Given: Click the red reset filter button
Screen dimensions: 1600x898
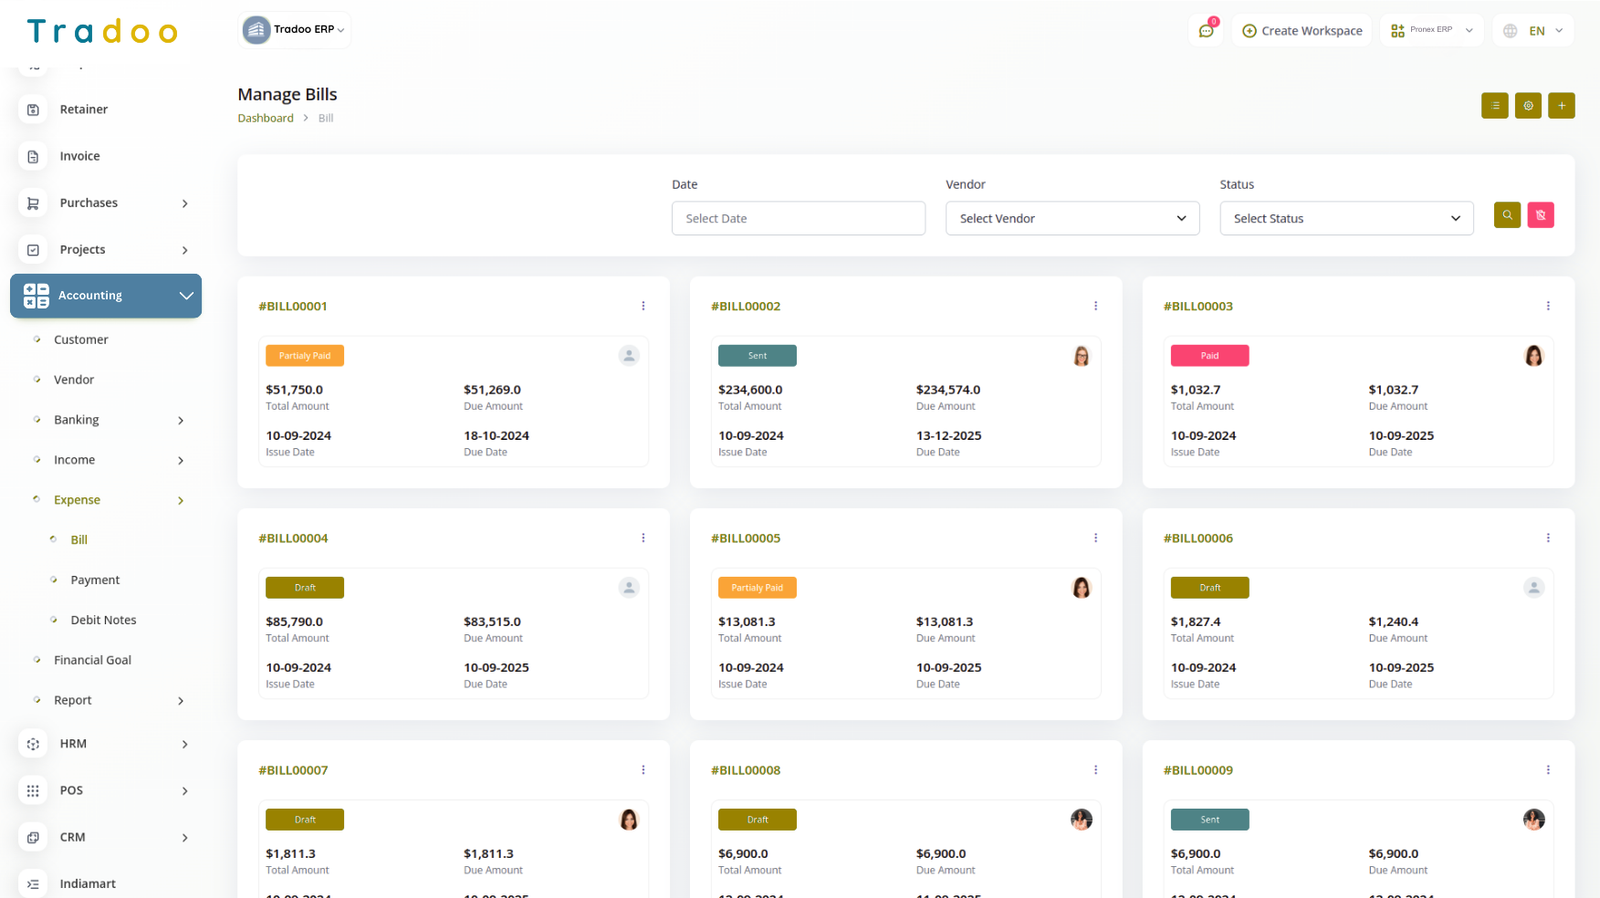Looking at the screenshot, I should (x=1540, y=215).
